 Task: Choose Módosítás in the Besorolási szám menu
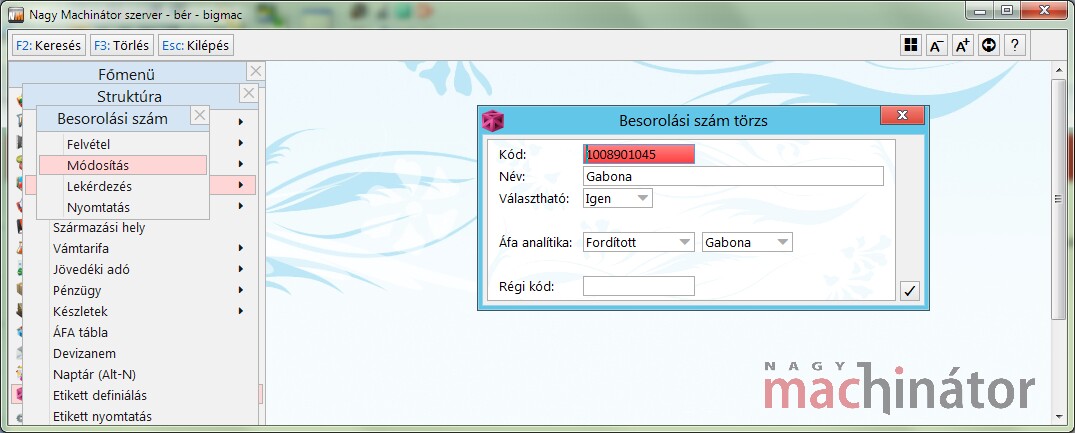123,165
